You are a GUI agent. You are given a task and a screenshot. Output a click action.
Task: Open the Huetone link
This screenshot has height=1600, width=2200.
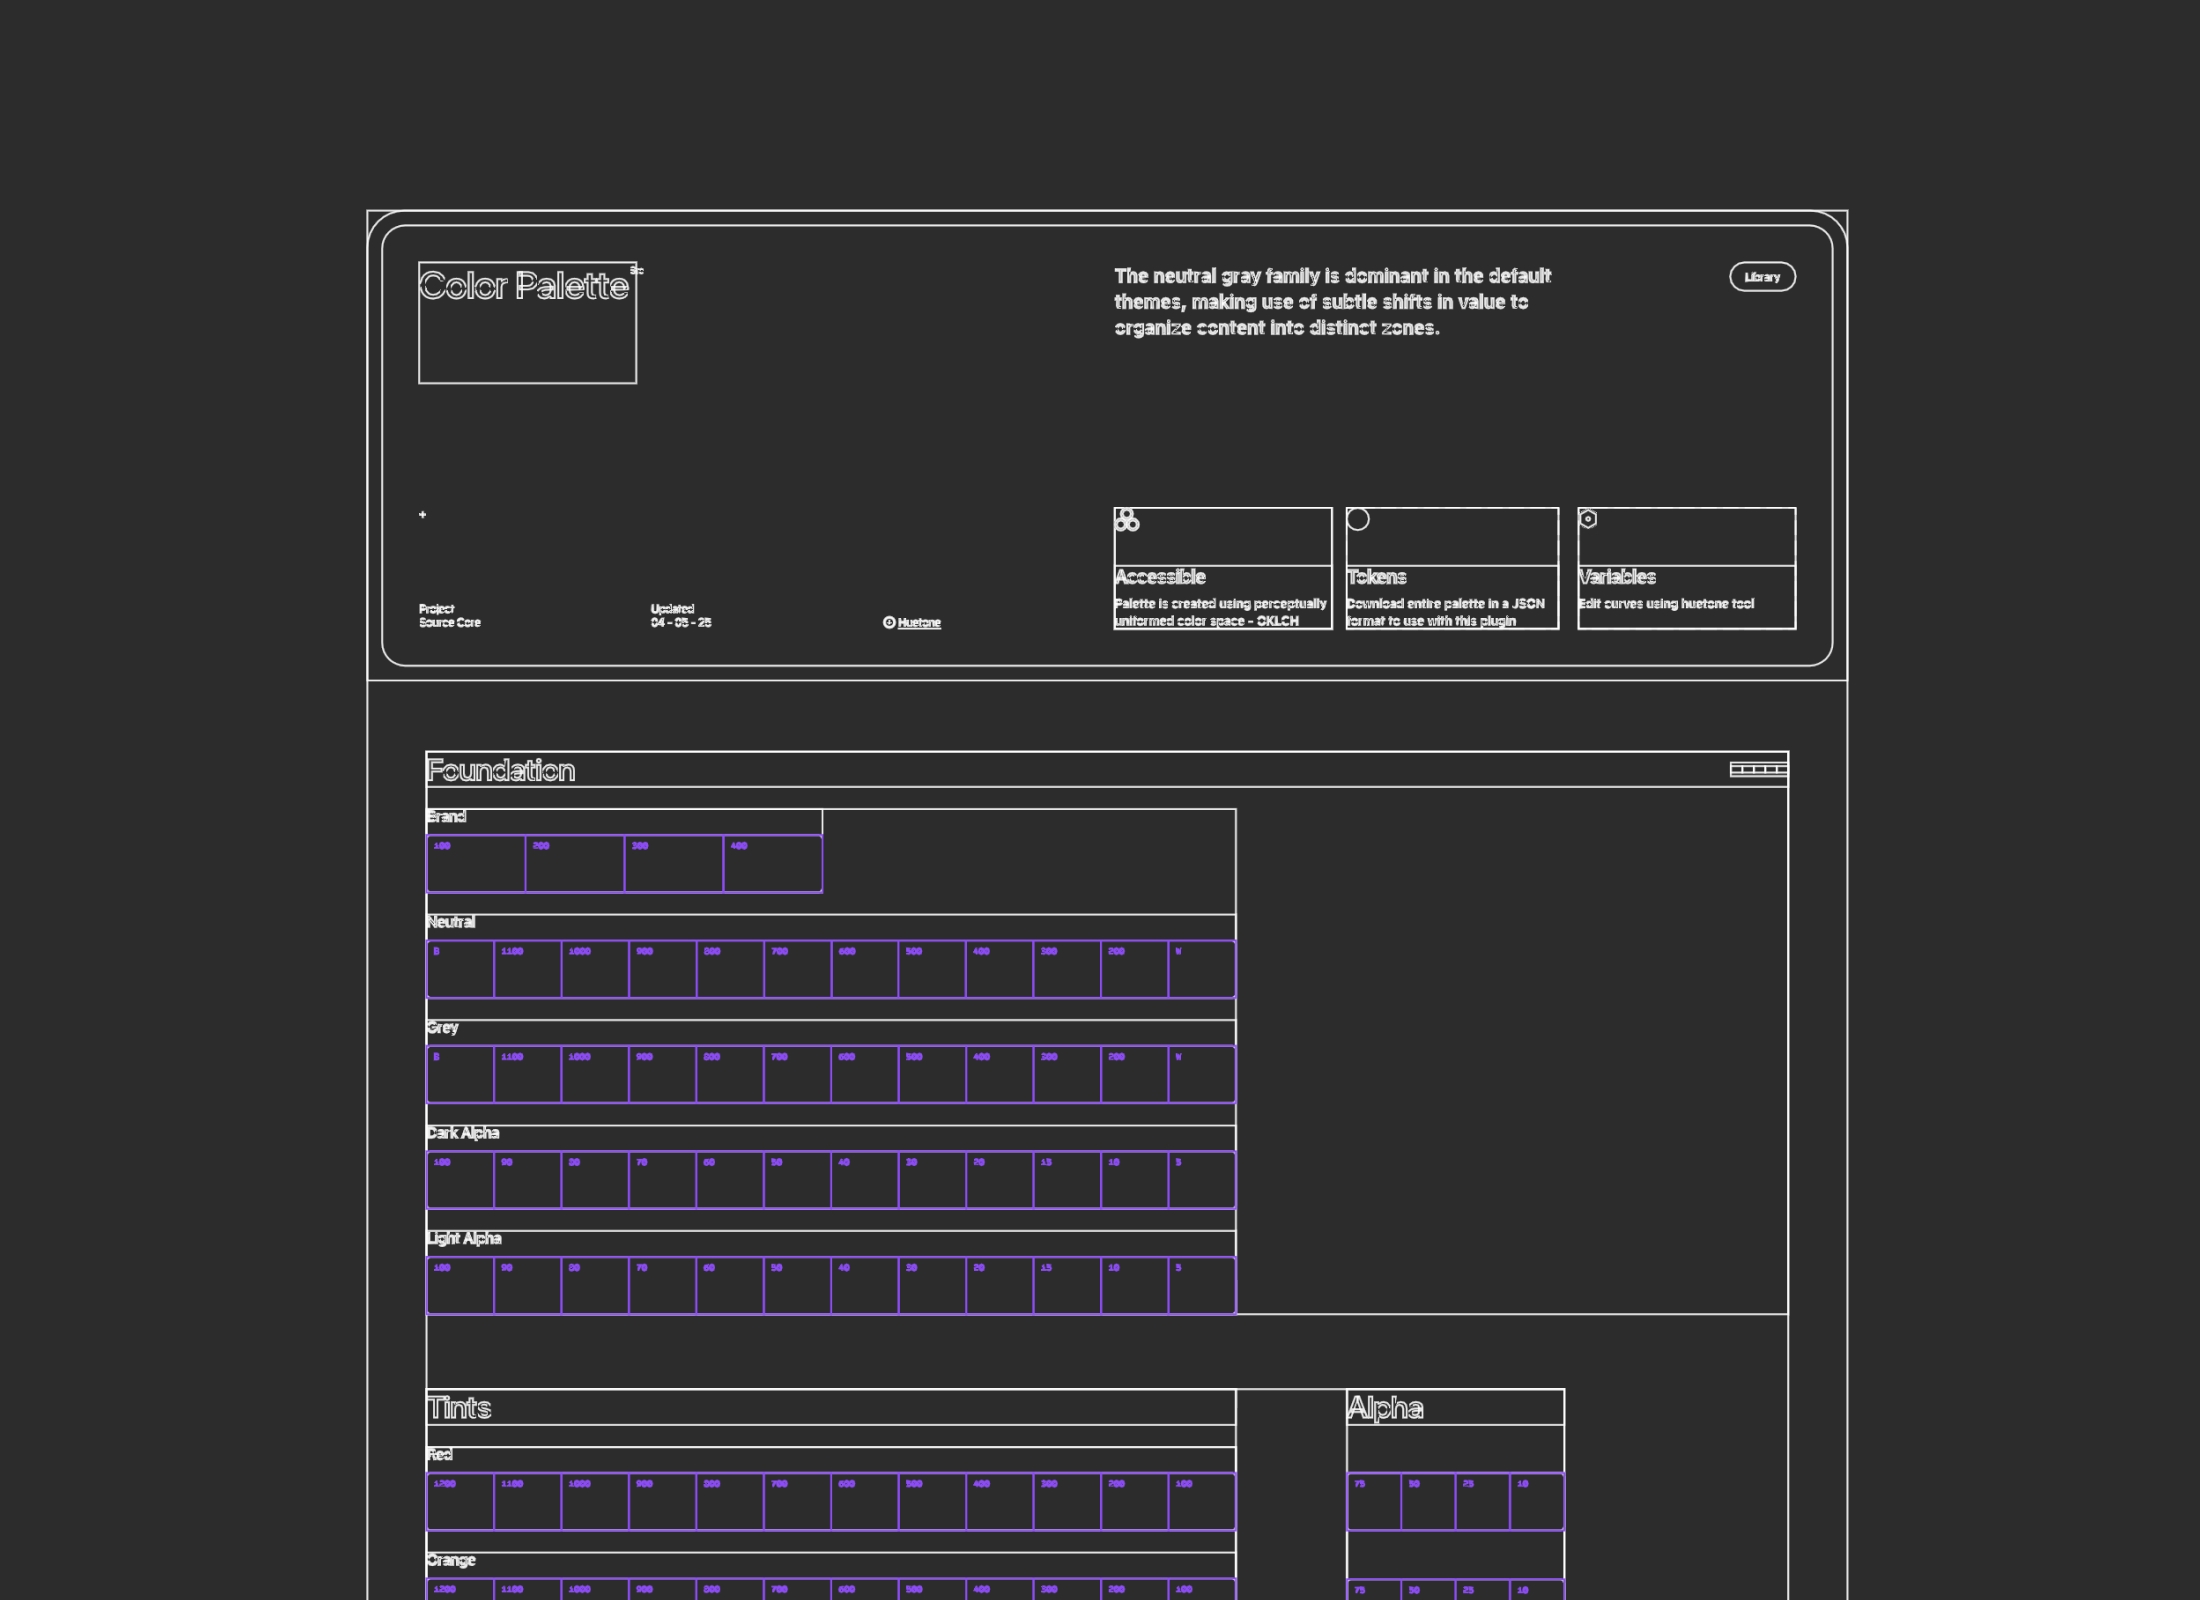[919, 623]
